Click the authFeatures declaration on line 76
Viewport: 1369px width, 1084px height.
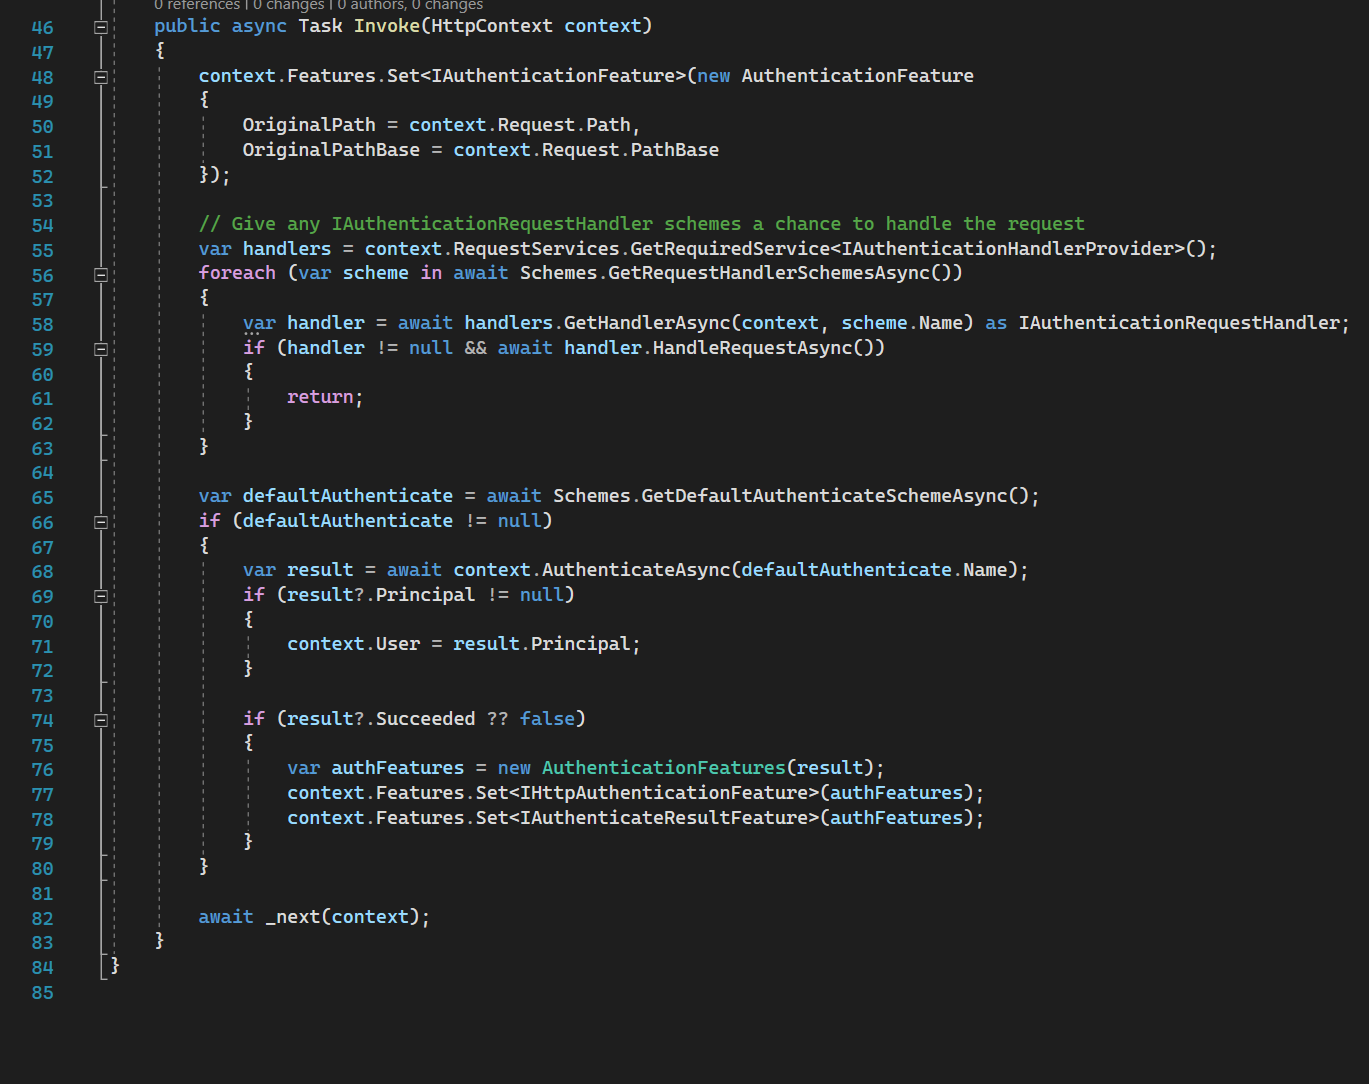[x=398, y=768]
